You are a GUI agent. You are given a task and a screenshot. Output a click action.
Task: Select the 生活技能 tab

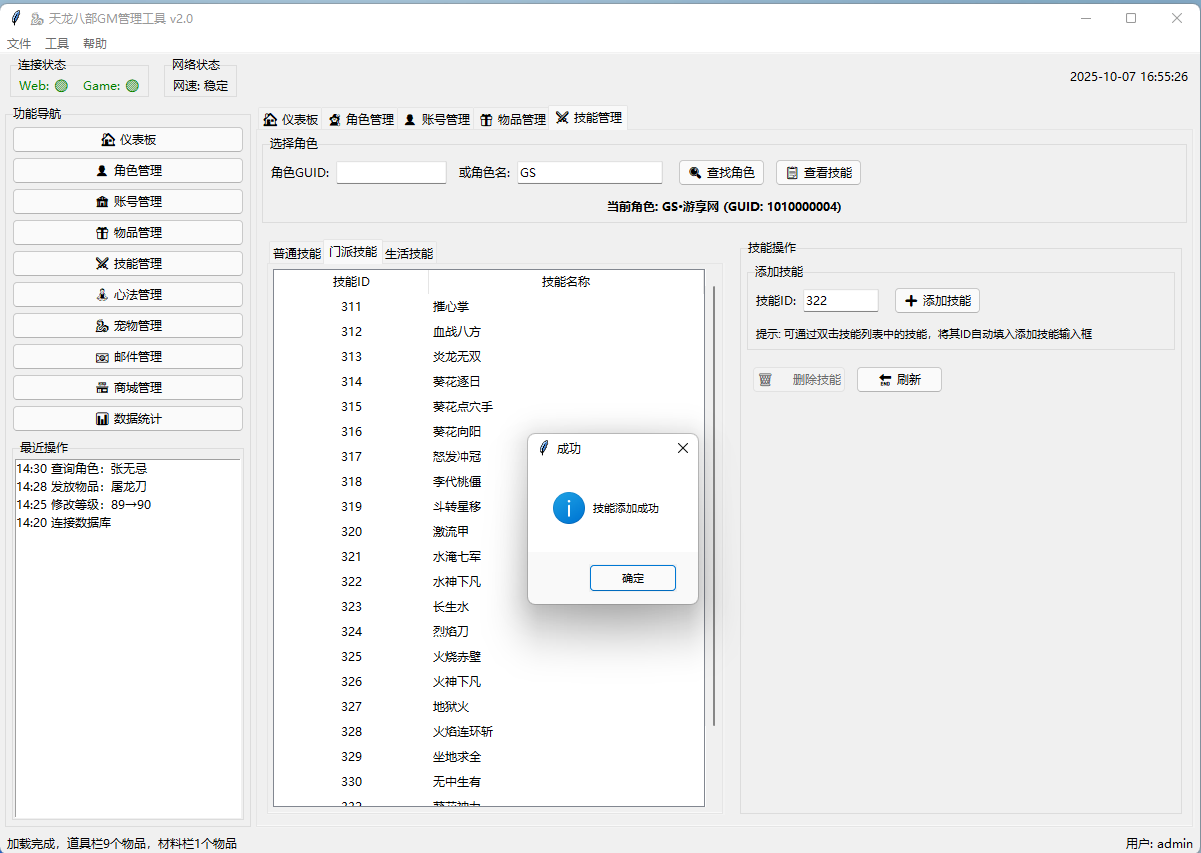pos(409,253)
